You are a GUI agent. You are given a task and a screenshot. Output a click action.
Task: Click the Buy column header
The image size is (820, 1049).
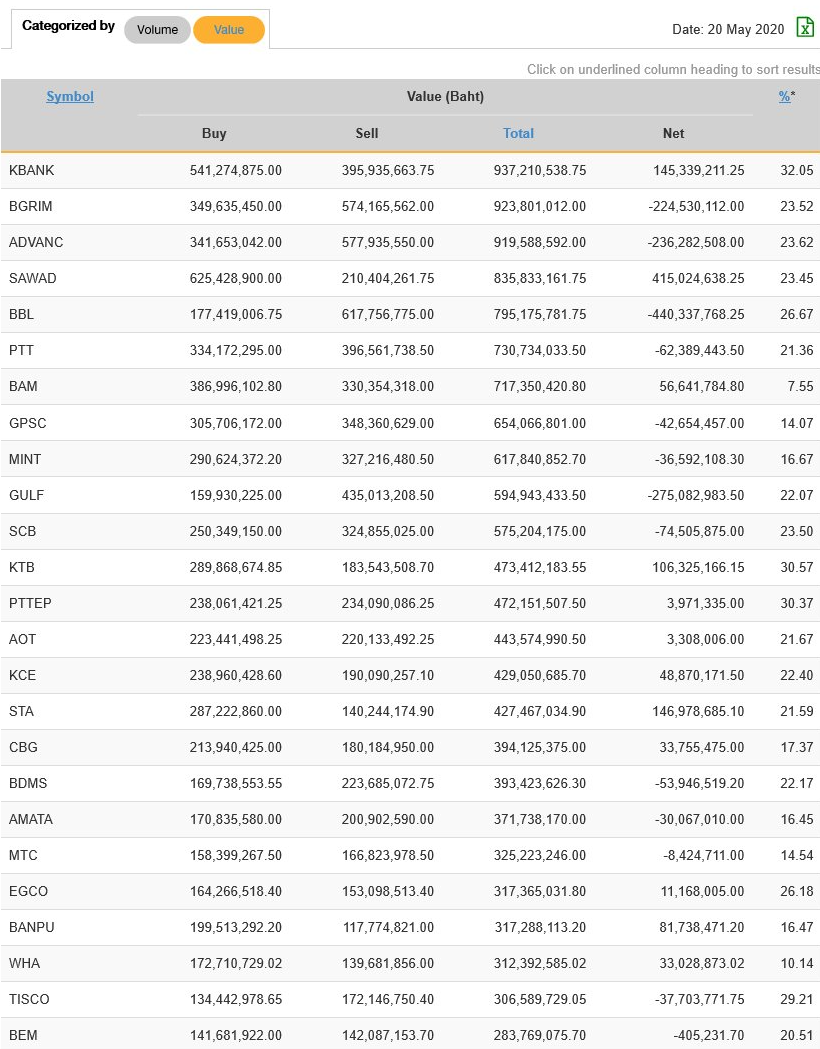point(214,133)
